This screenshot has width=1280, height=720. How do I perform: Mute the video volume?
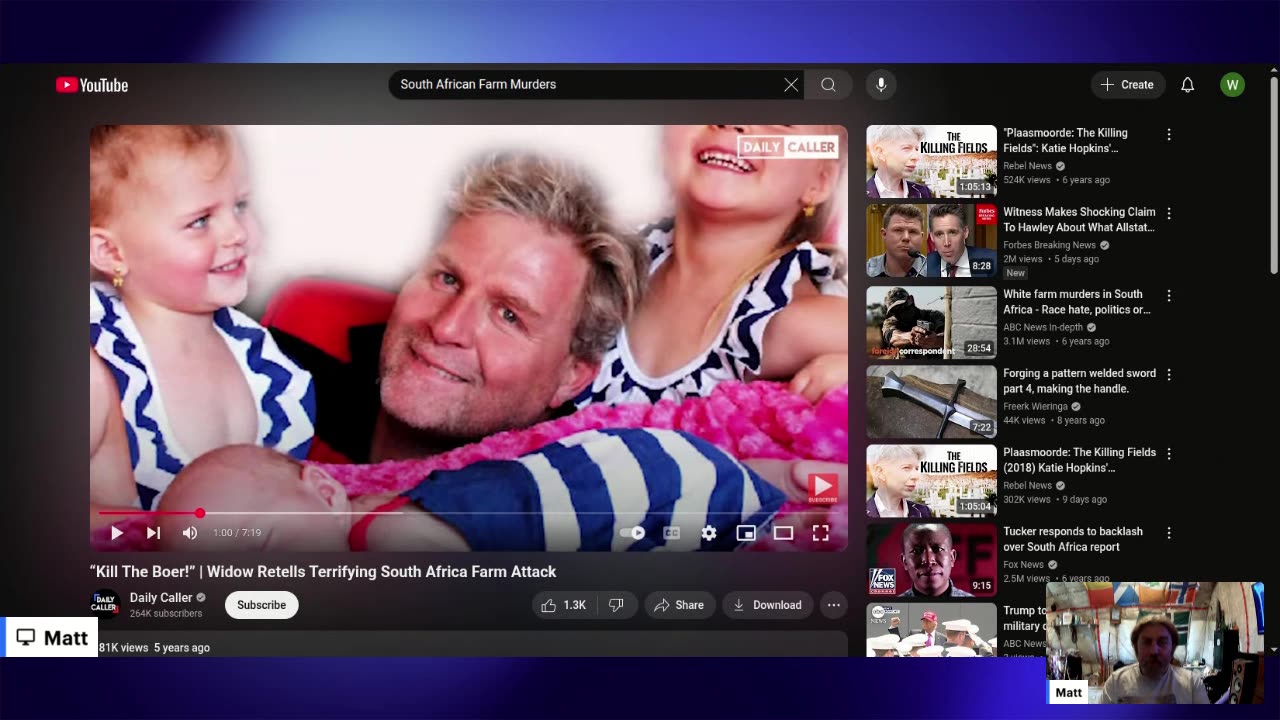(190, 533)
